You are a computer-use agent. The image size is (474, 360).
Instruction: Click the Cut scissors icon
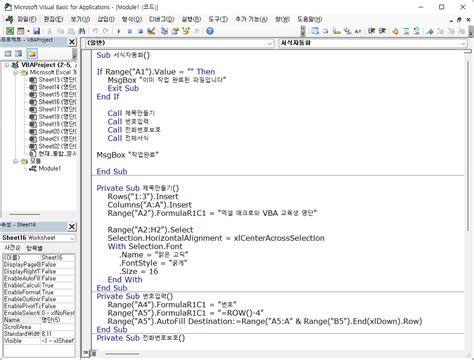click(x=50, y=31)
